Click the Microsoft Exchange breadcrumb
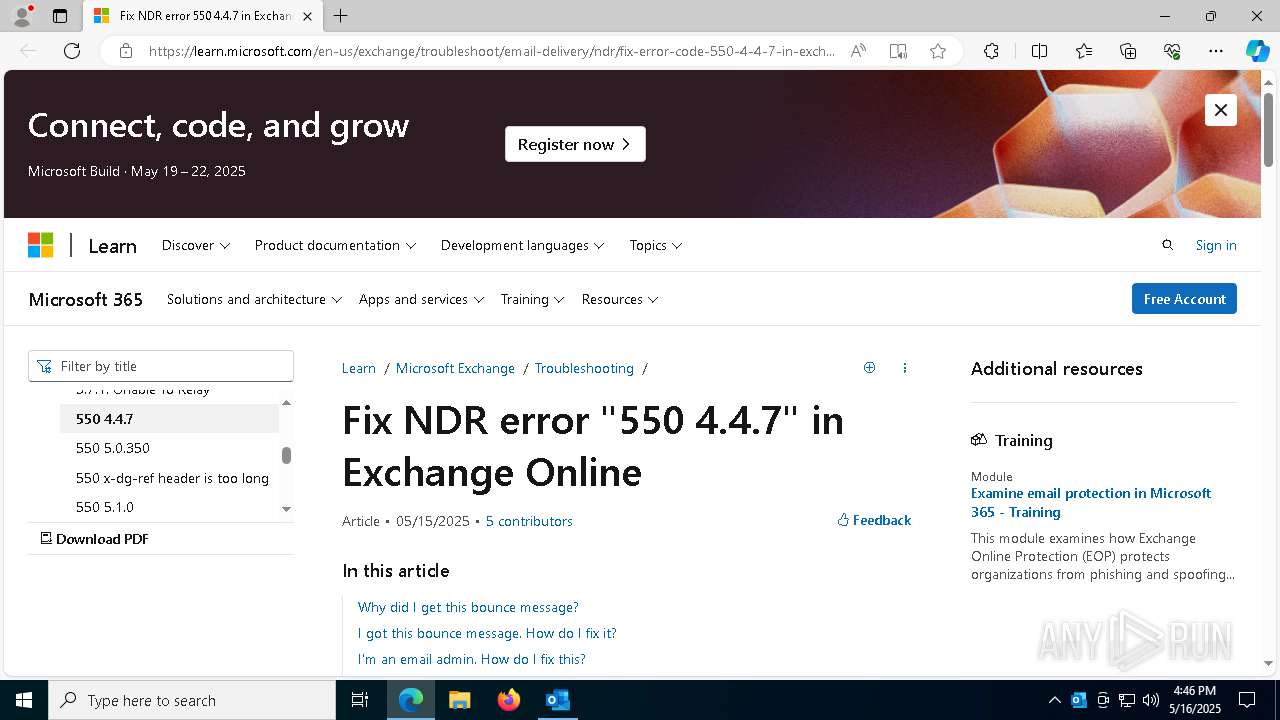Screen dimensions: 1280x720 (x=455, y=368)
